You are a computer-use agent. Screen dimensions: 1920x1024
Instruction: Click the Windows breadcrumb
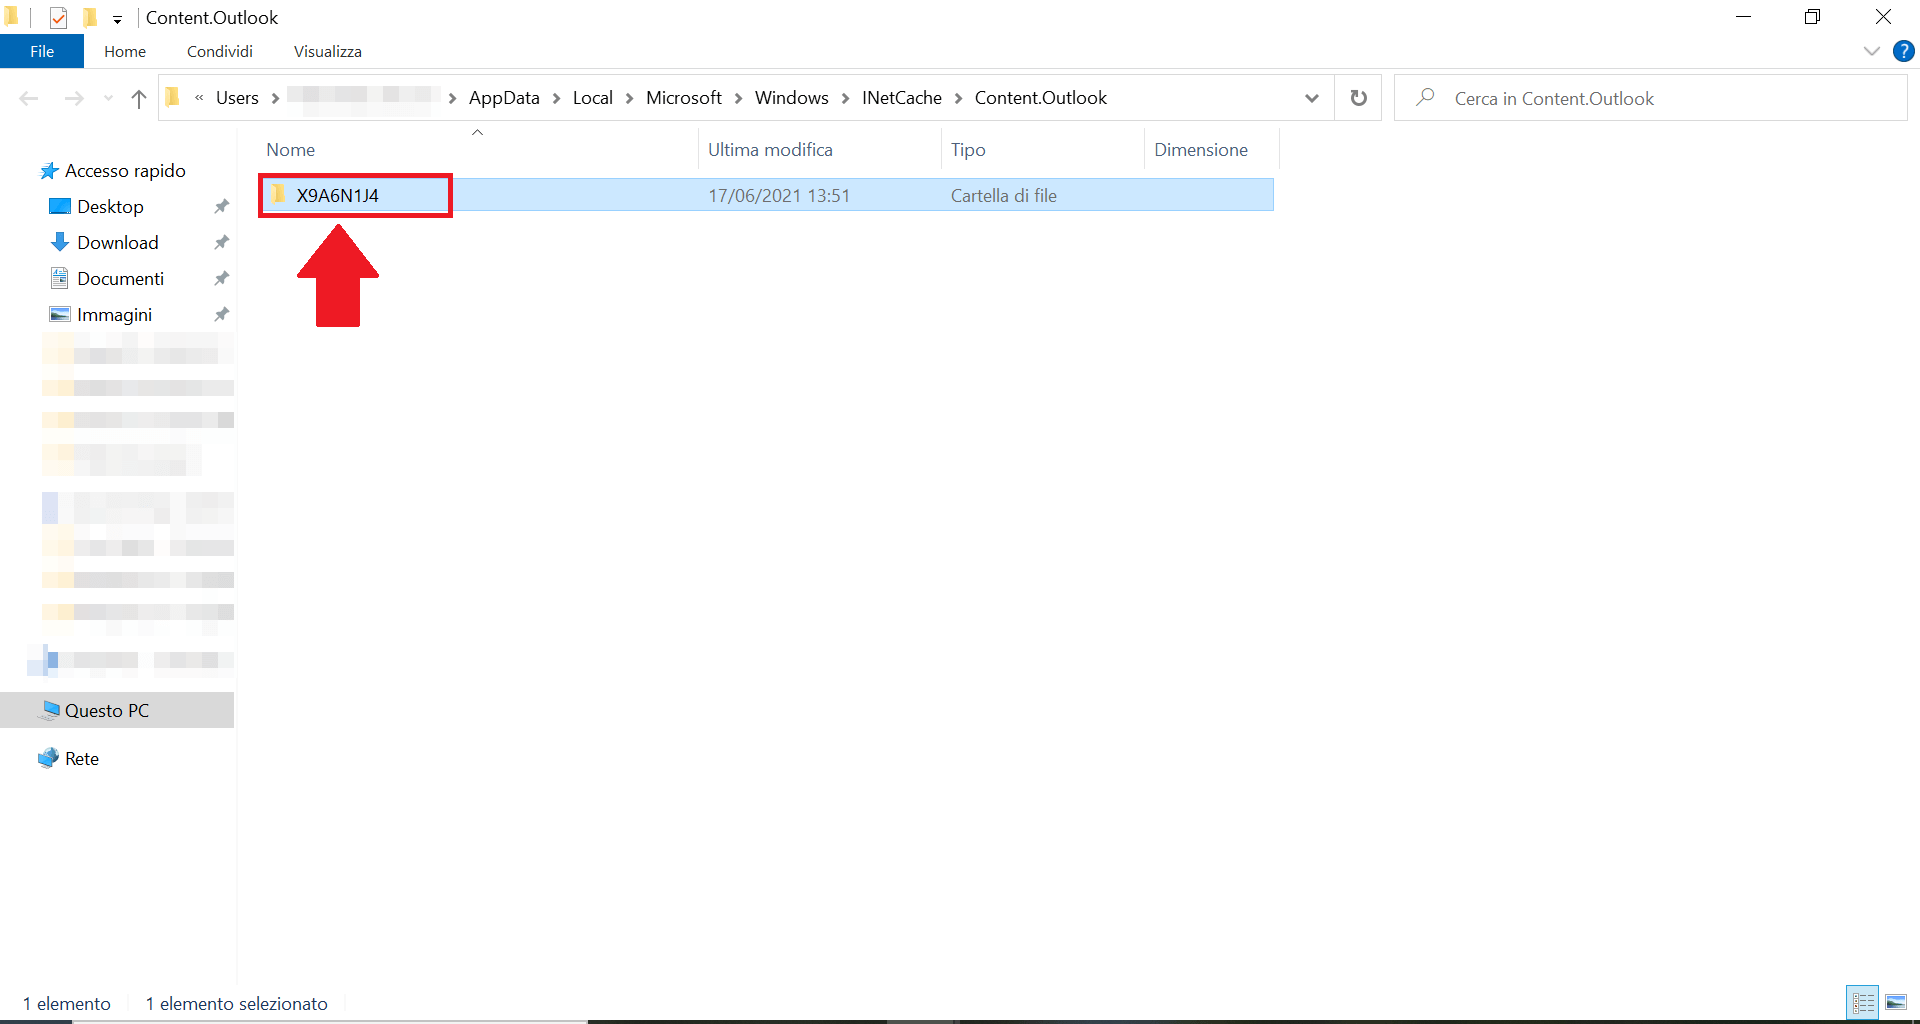[x=792, y=98]
